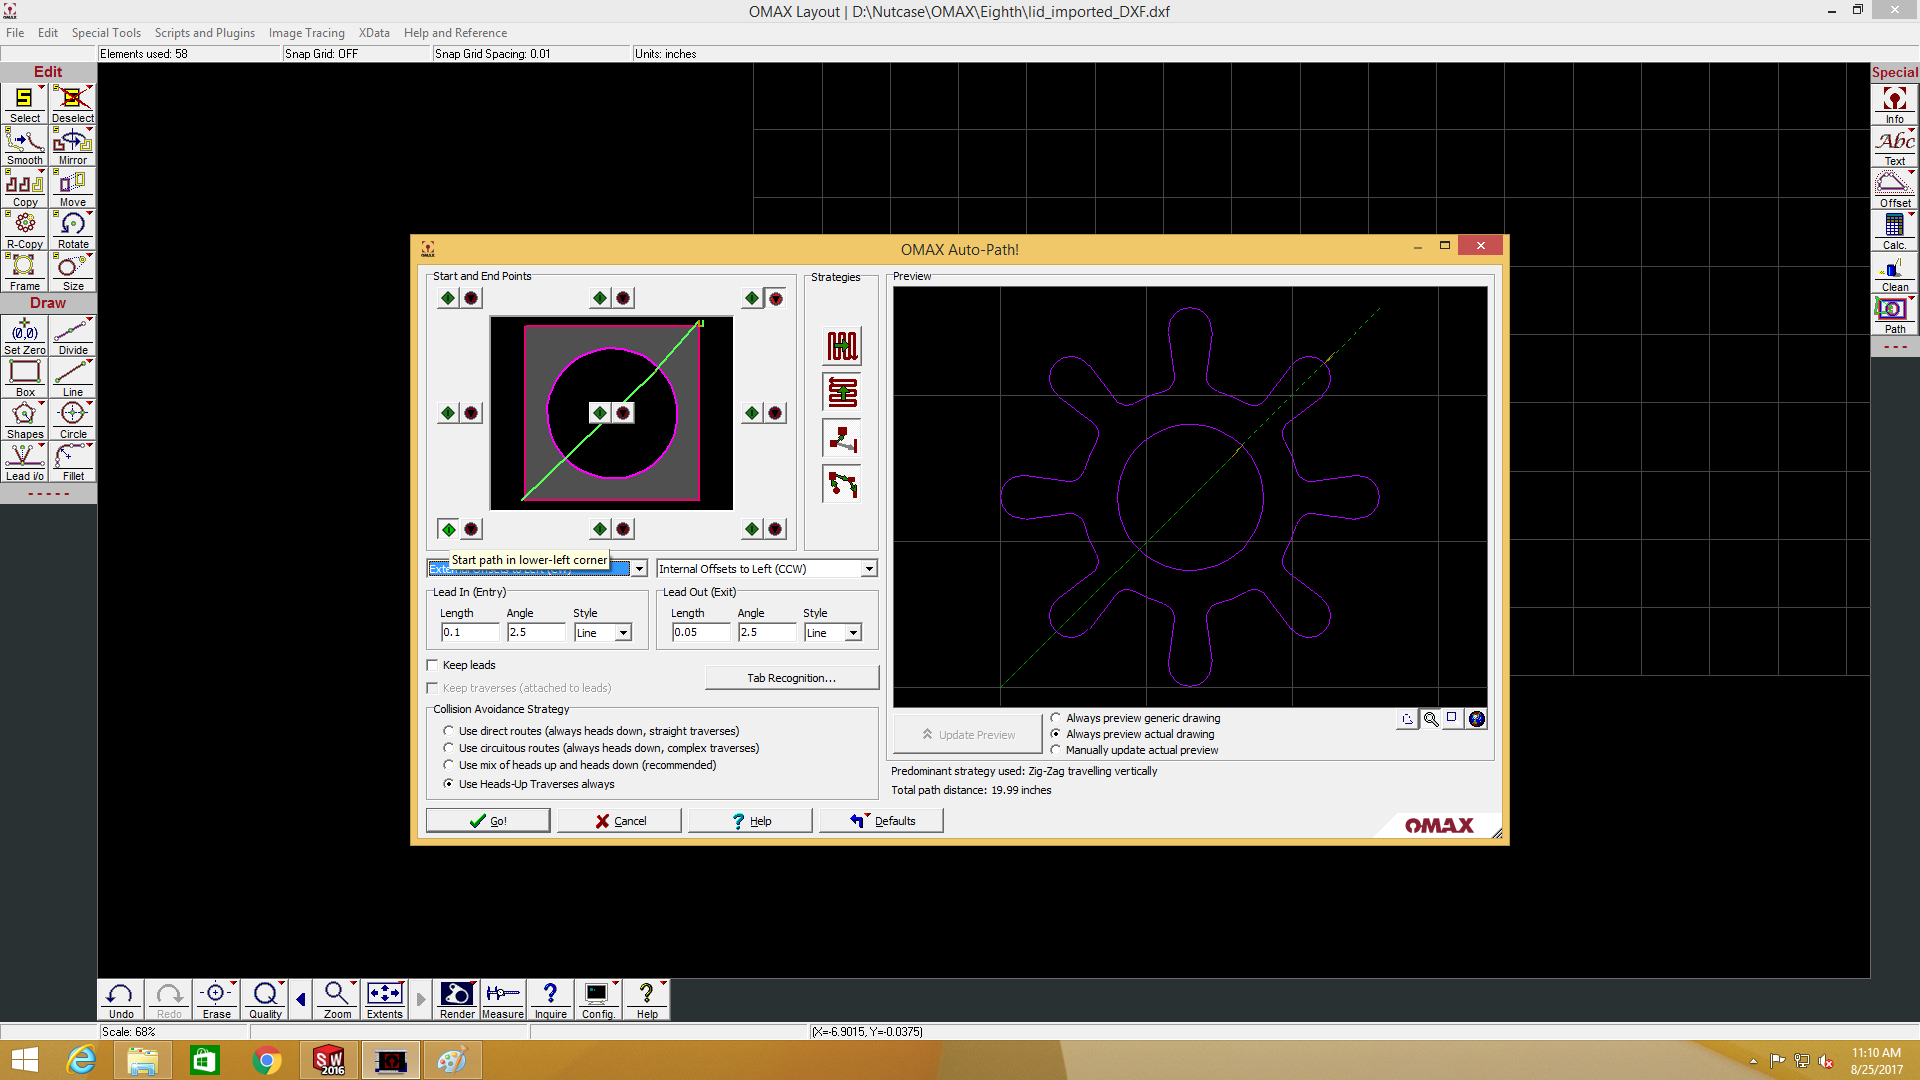Open the Edit menu
Viewport: 1920px width, 1080px height.
[x=48, y=33]
